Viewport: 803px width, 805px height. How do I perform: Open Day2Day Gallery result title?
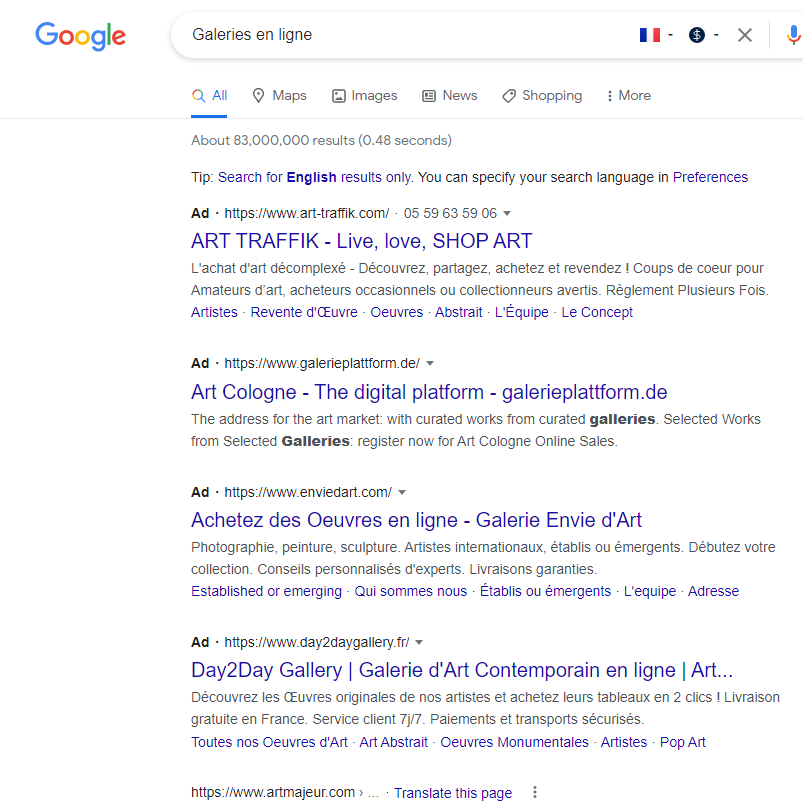[462, 670]
